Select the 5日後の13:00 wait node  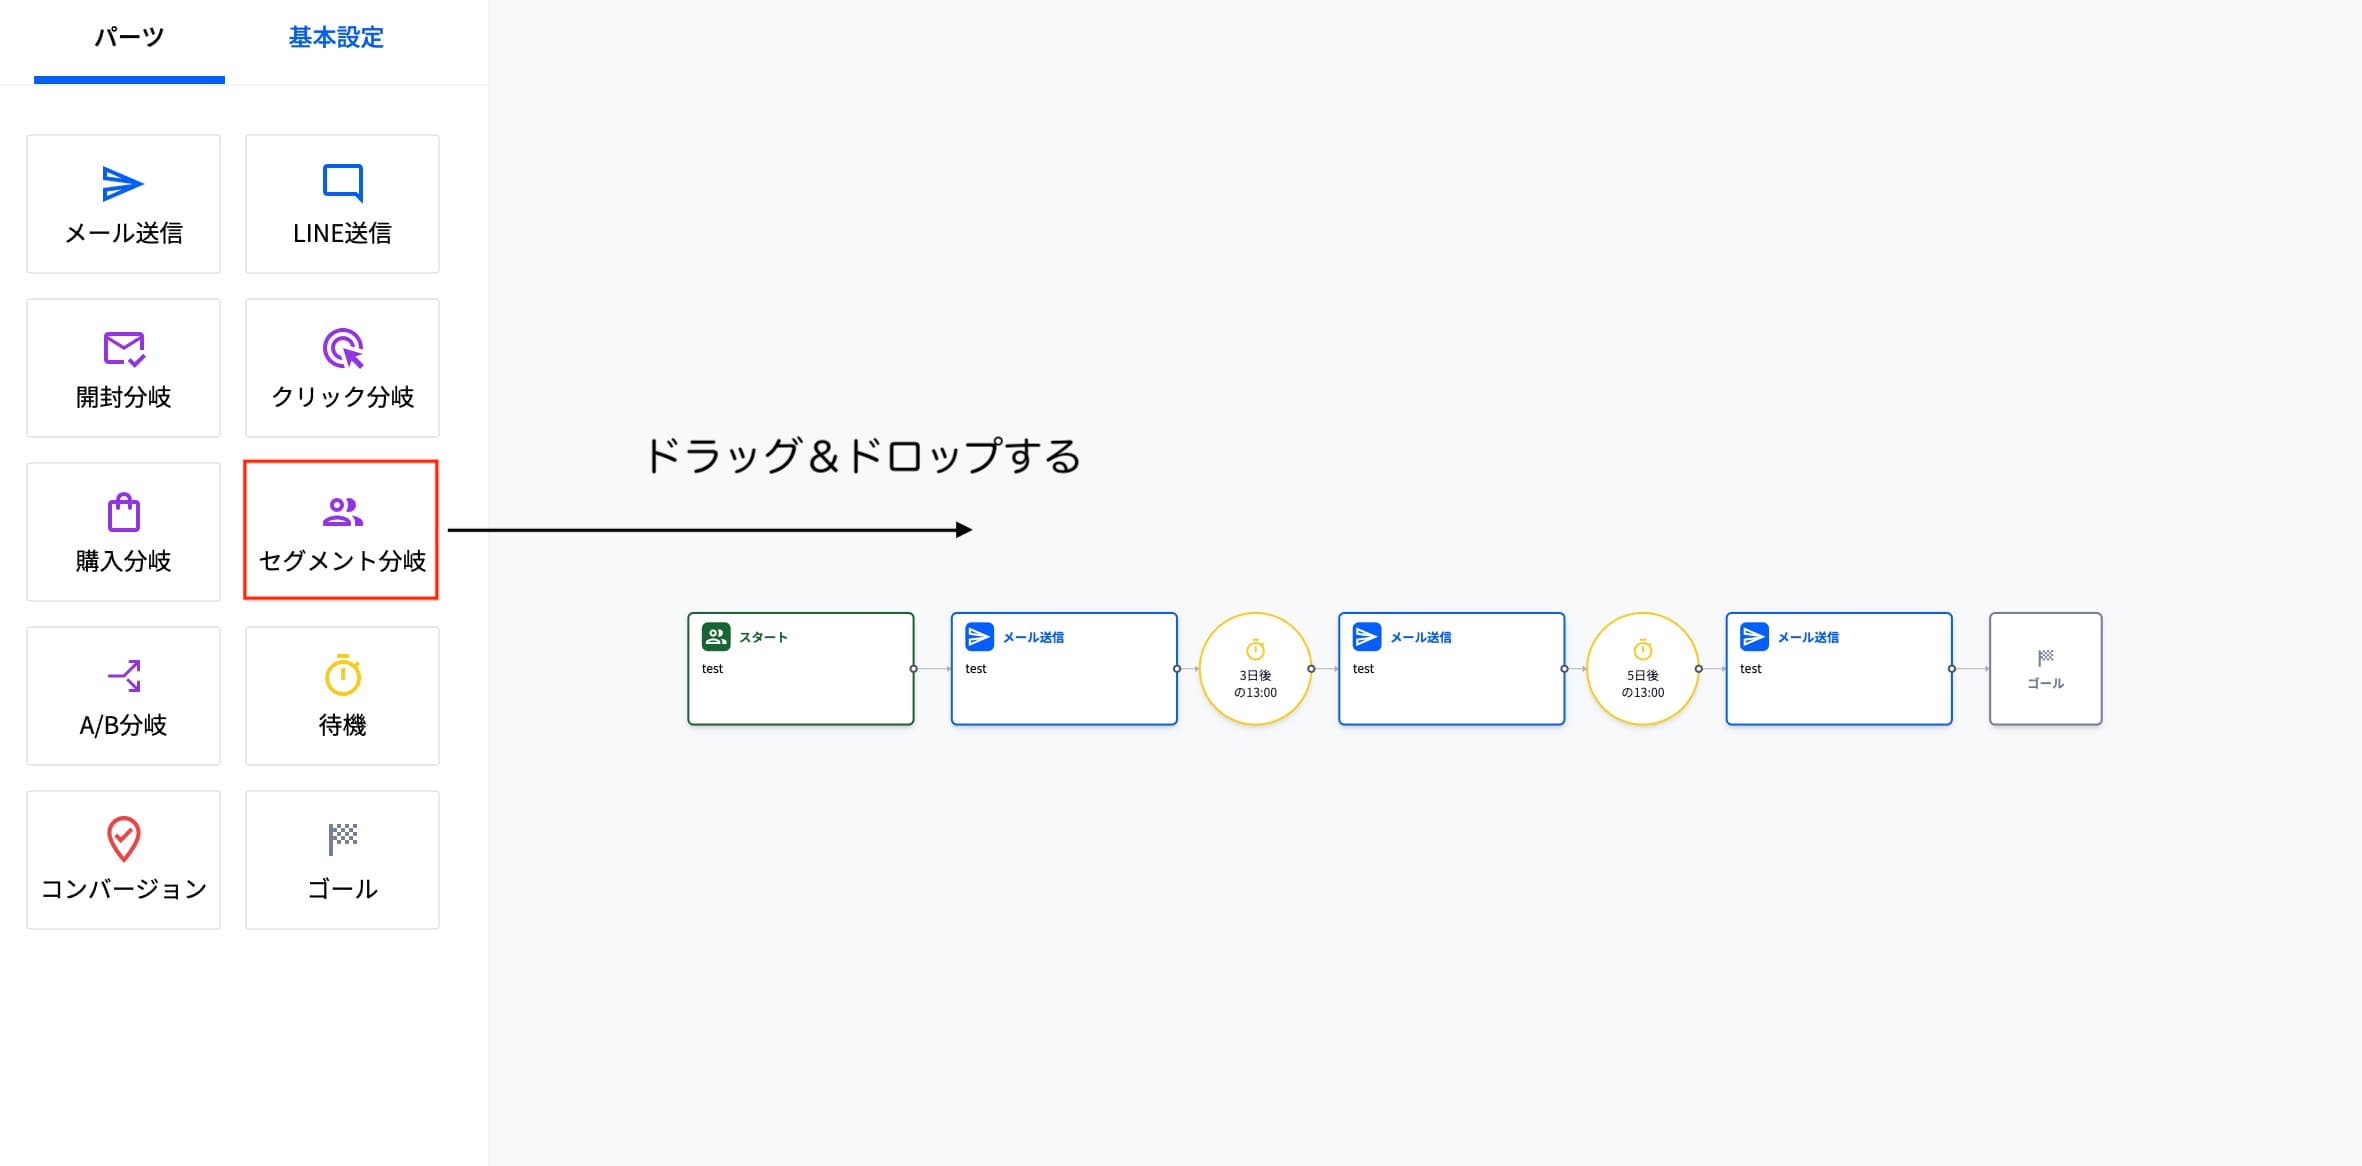coord(1643,669)
